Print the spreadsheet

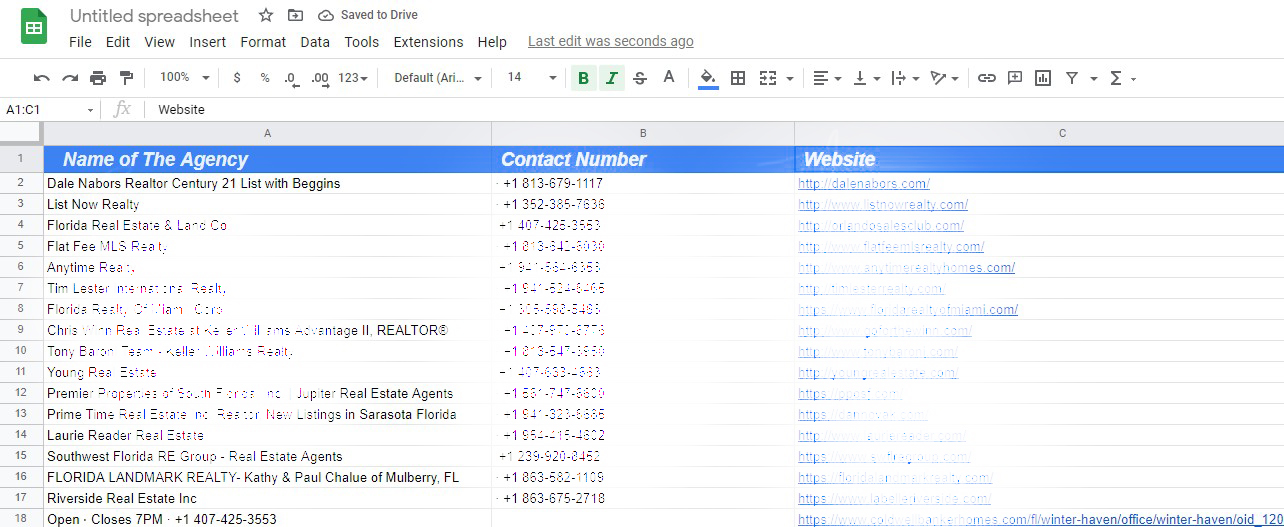(x=98, y=78)
